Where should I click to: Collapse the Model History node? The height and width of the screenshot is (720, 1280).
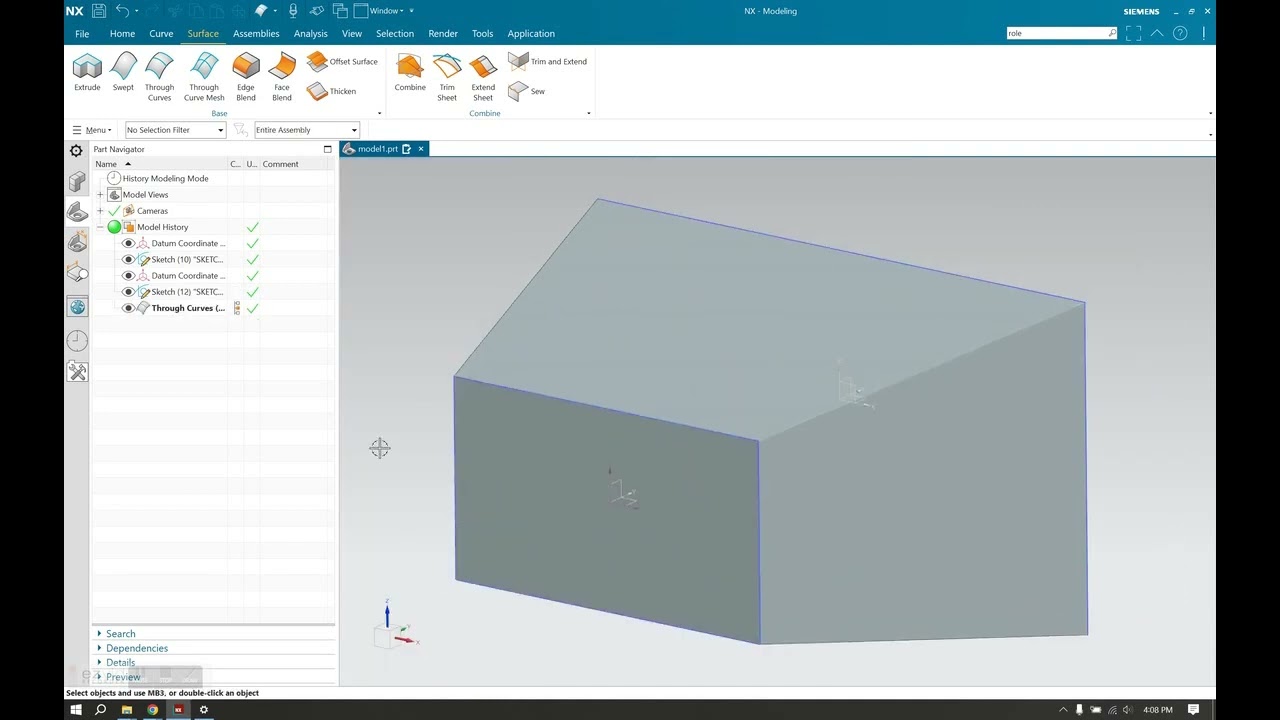click(x=100, y=227)
